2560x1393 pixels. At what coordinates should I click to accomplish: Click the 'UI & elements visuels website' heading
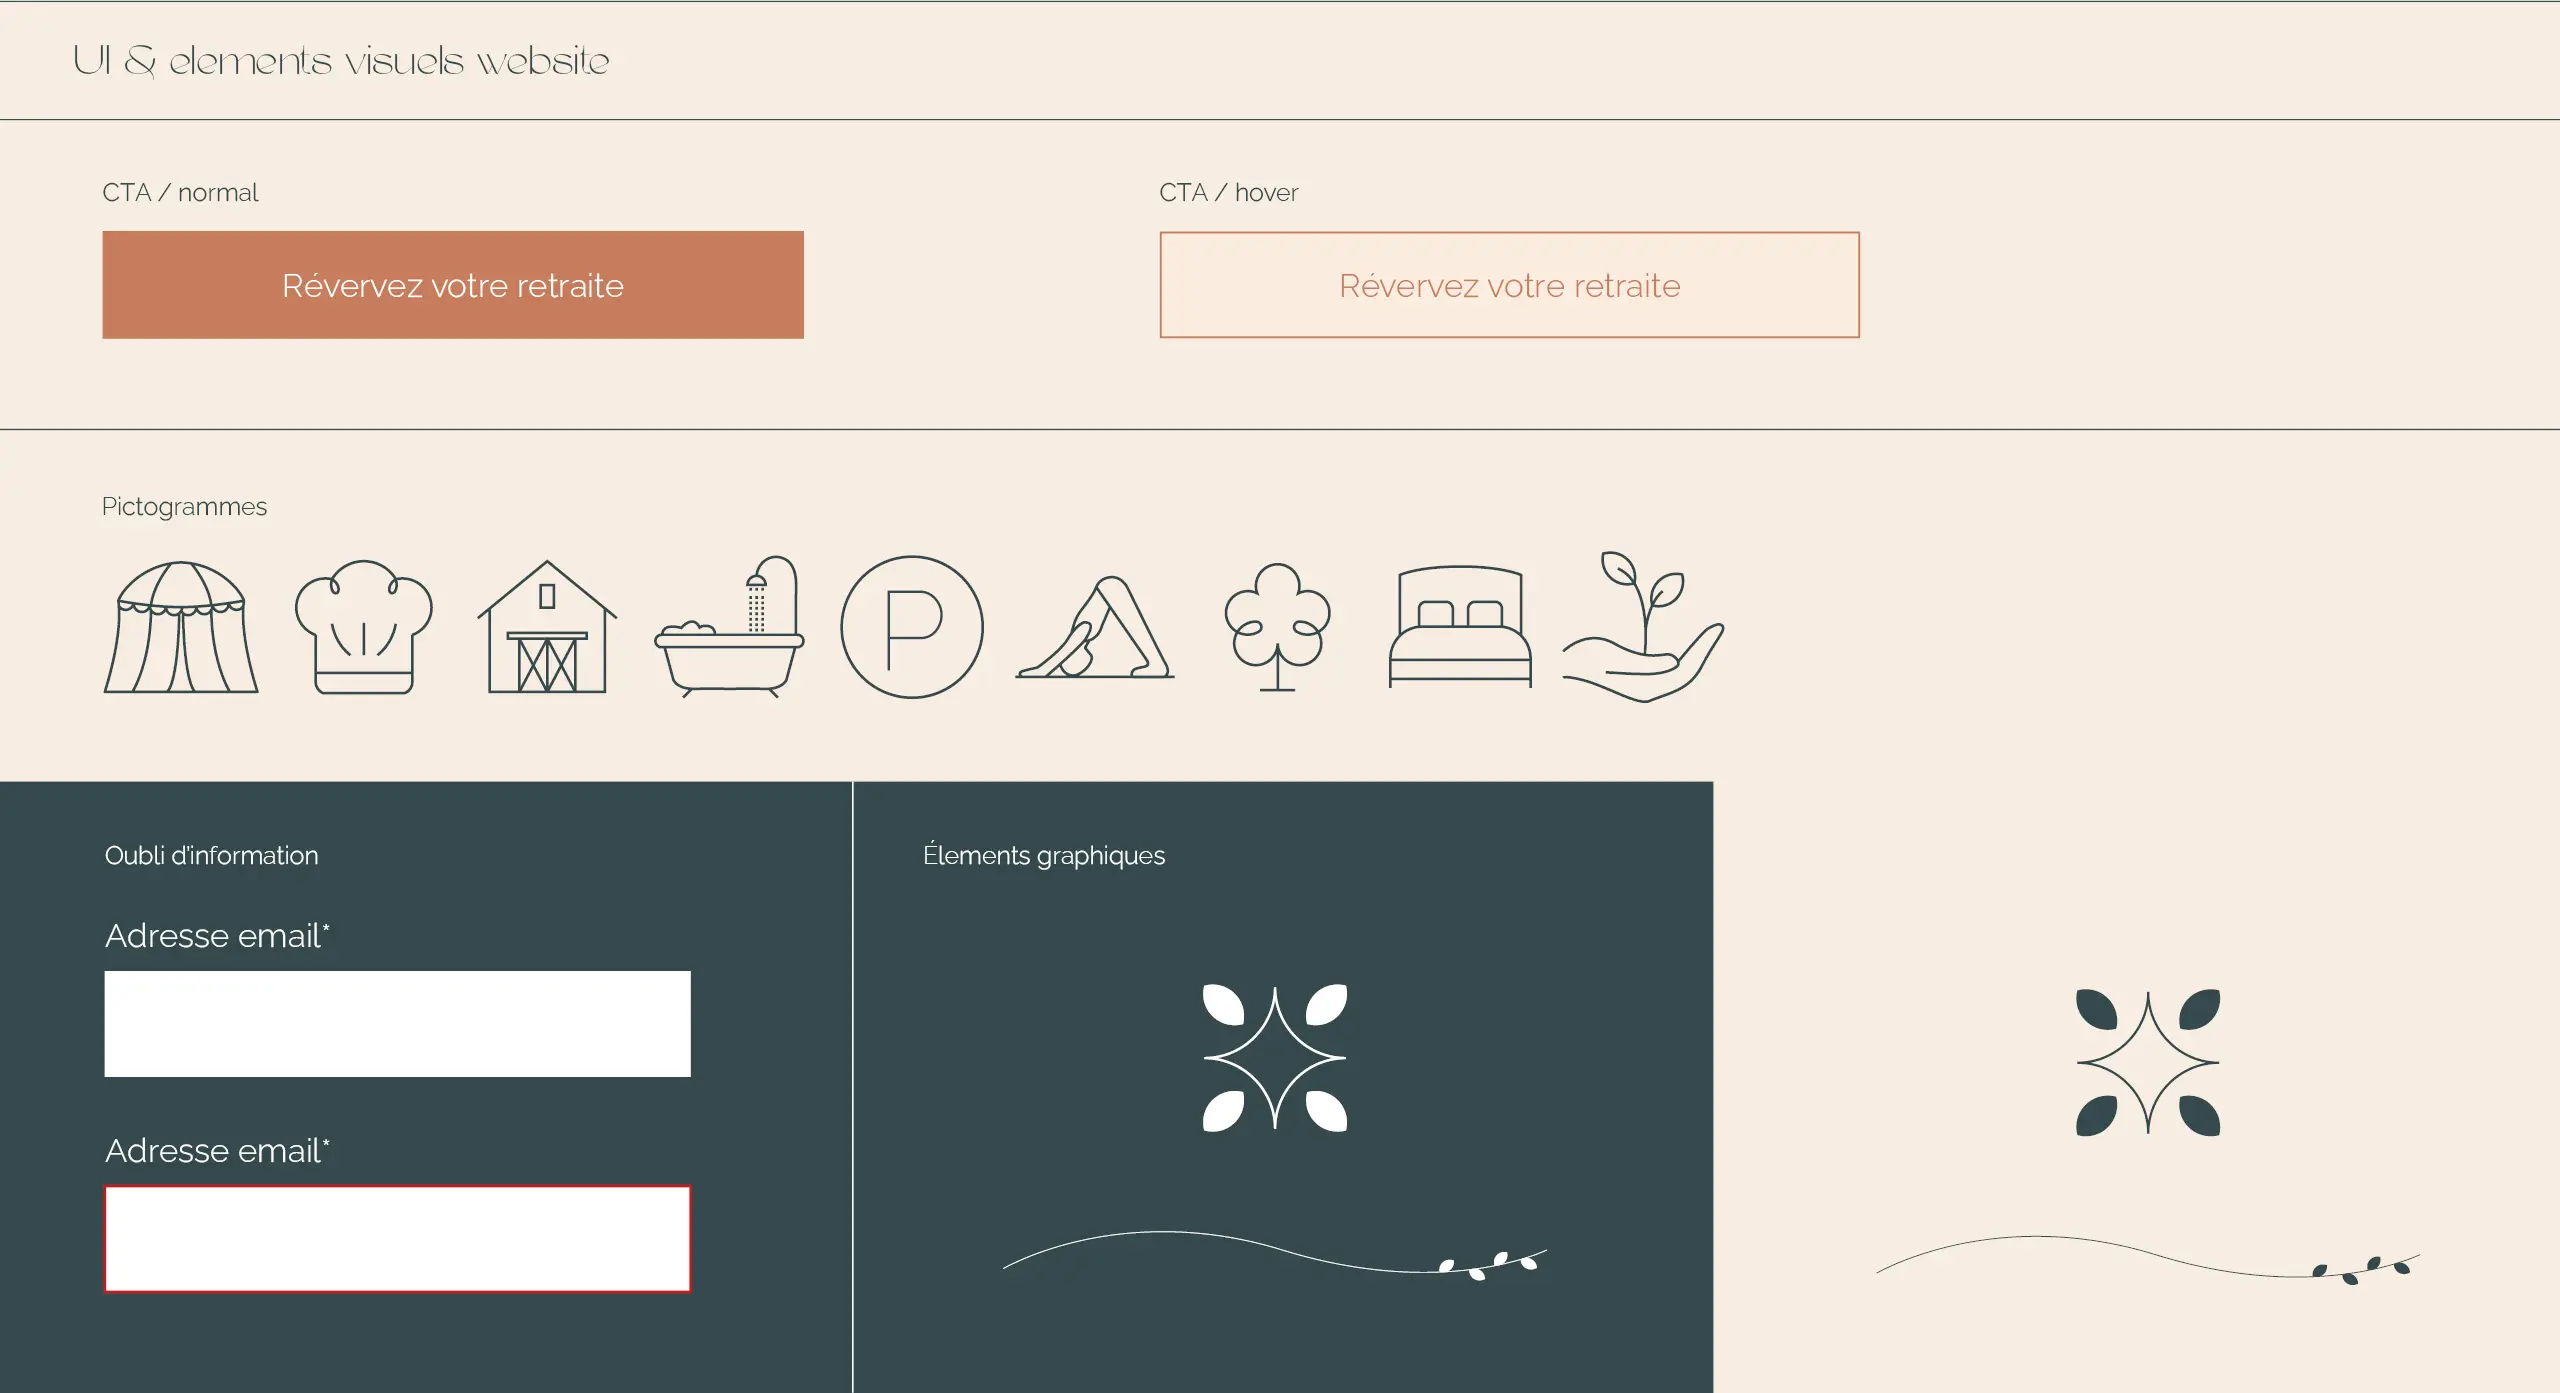click(x=341, y=61)
